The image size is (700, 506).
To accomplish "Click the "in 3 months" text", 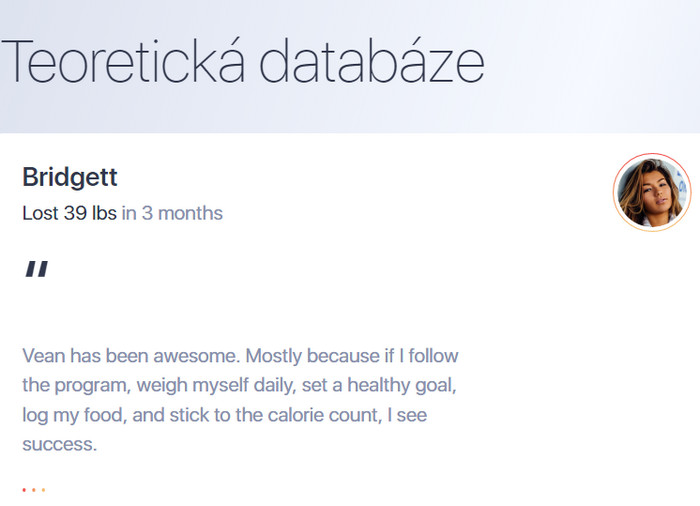I will (x=172, y=213).
